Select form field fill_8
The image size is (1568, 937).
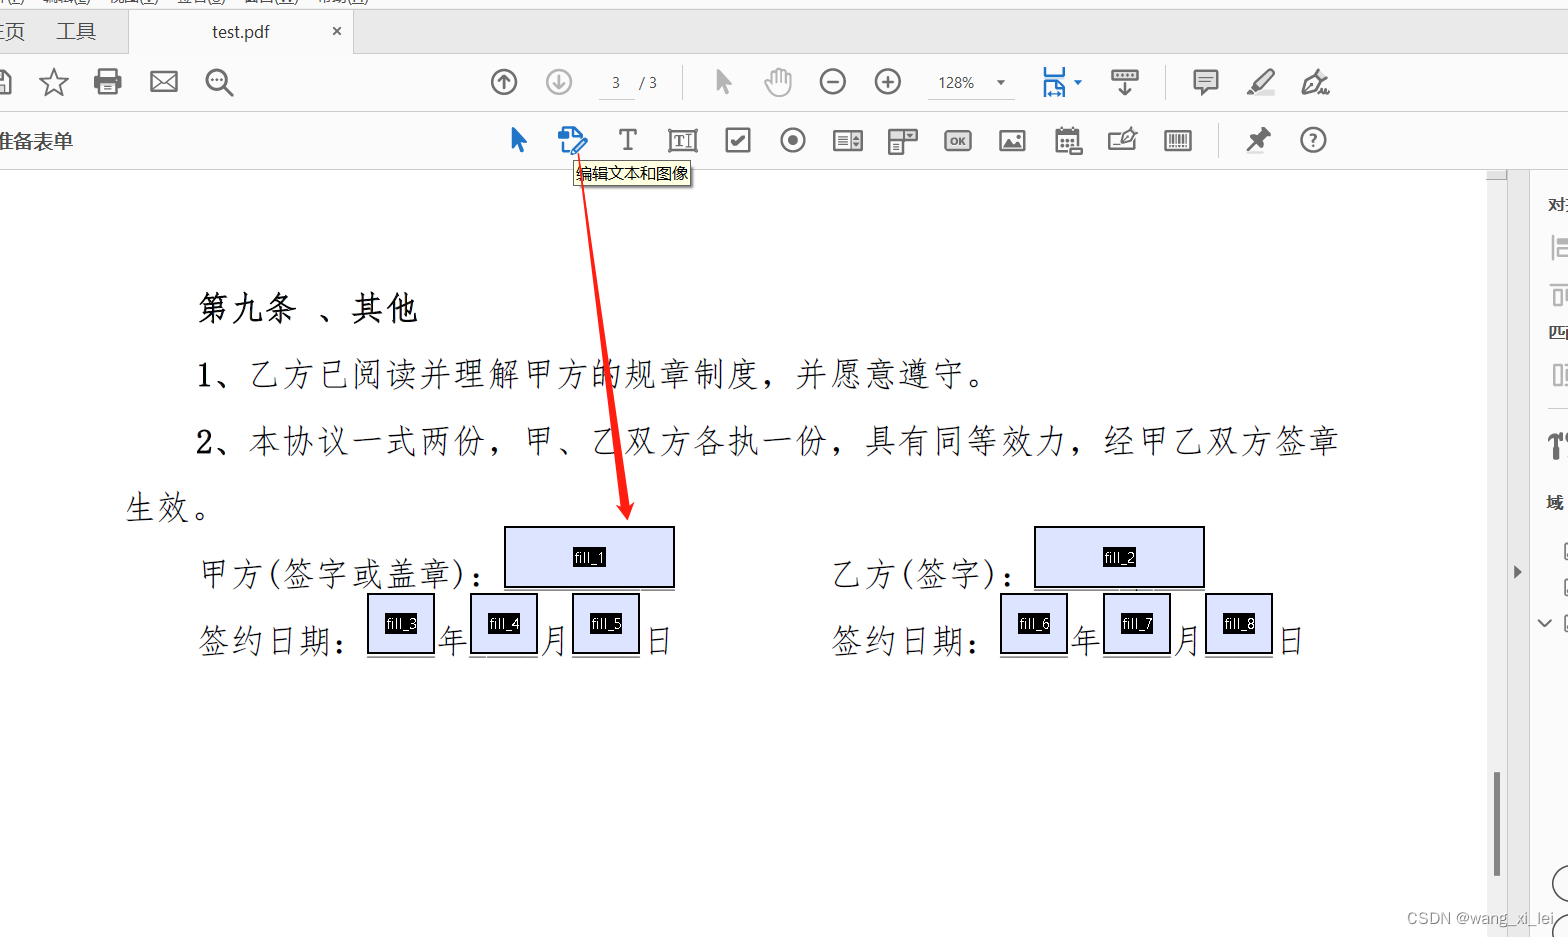(x=1239, y=624)
